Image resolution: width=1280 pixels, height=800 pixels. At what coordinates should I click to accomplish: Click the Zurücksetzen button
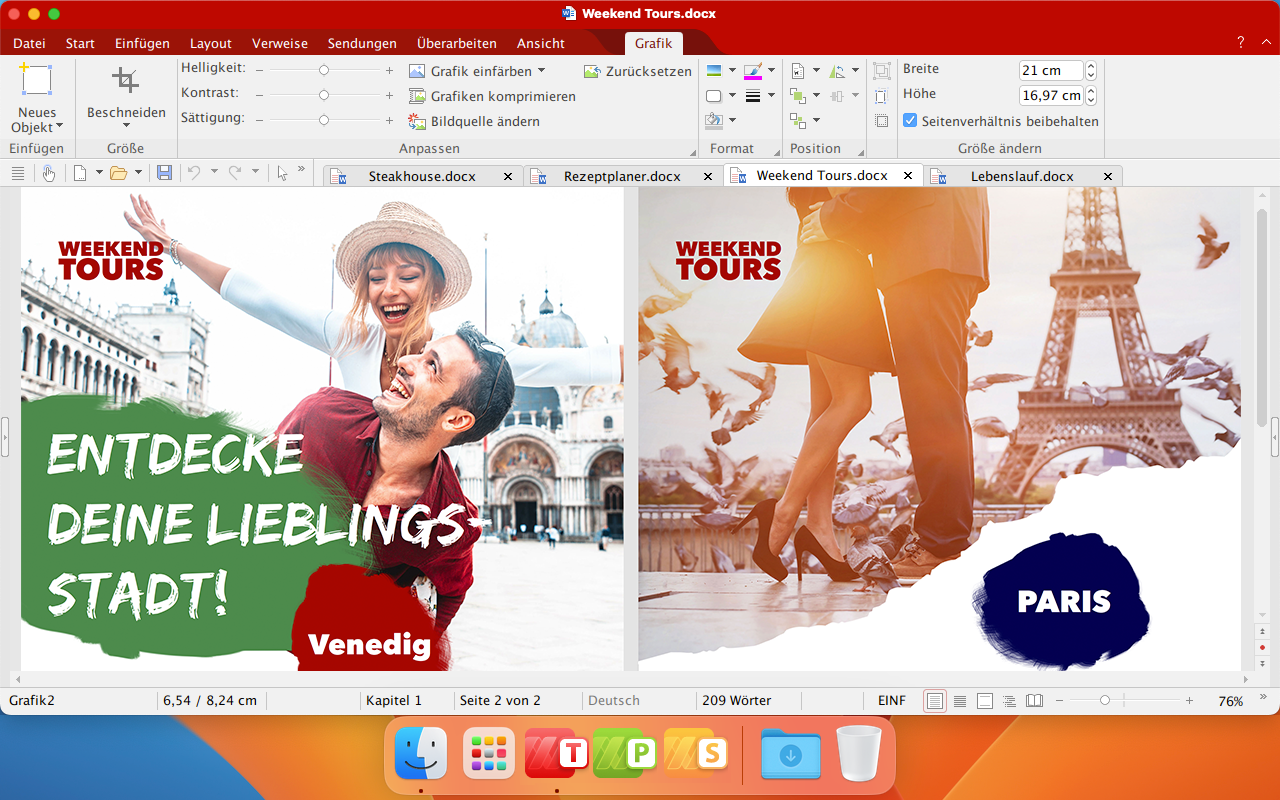click(638, 71)
